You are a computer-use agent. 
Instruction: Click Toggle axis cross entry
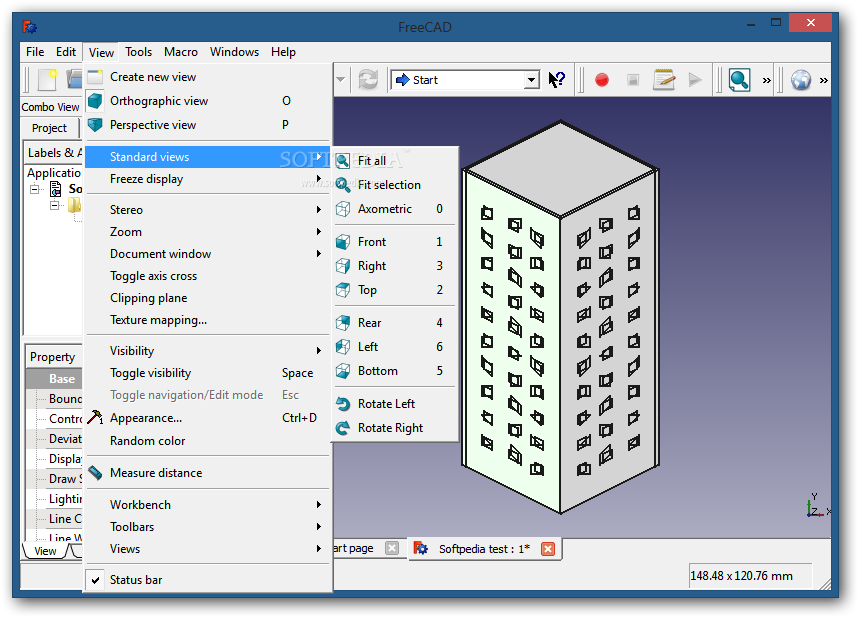coord(208,276)
